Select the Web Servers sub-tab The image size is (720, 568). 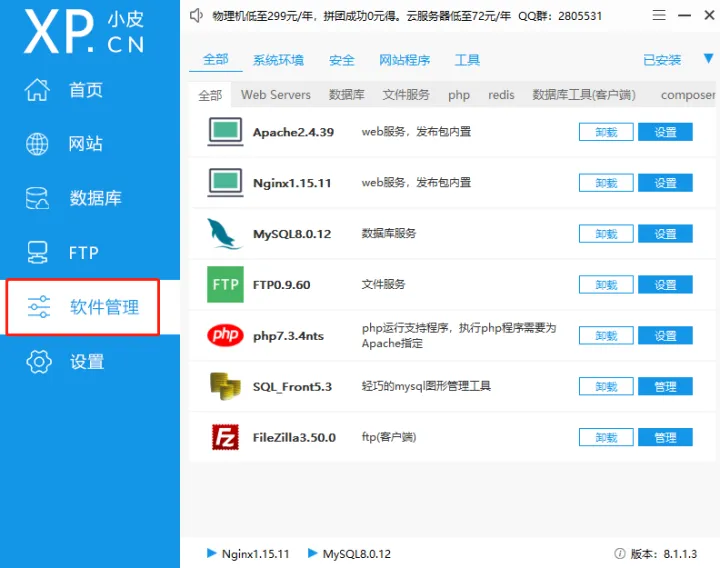[x=276, y=95]
